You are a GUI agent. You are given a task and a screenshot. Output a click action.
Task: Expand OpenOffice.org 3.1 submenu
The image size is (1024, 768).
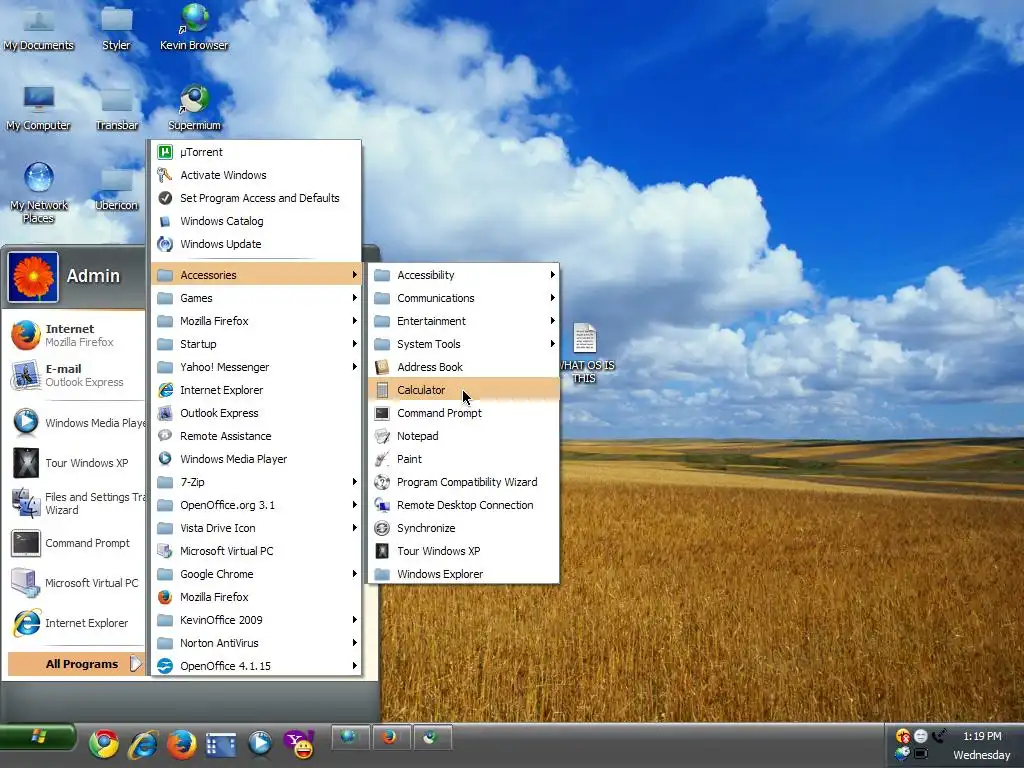coord(257,505)
